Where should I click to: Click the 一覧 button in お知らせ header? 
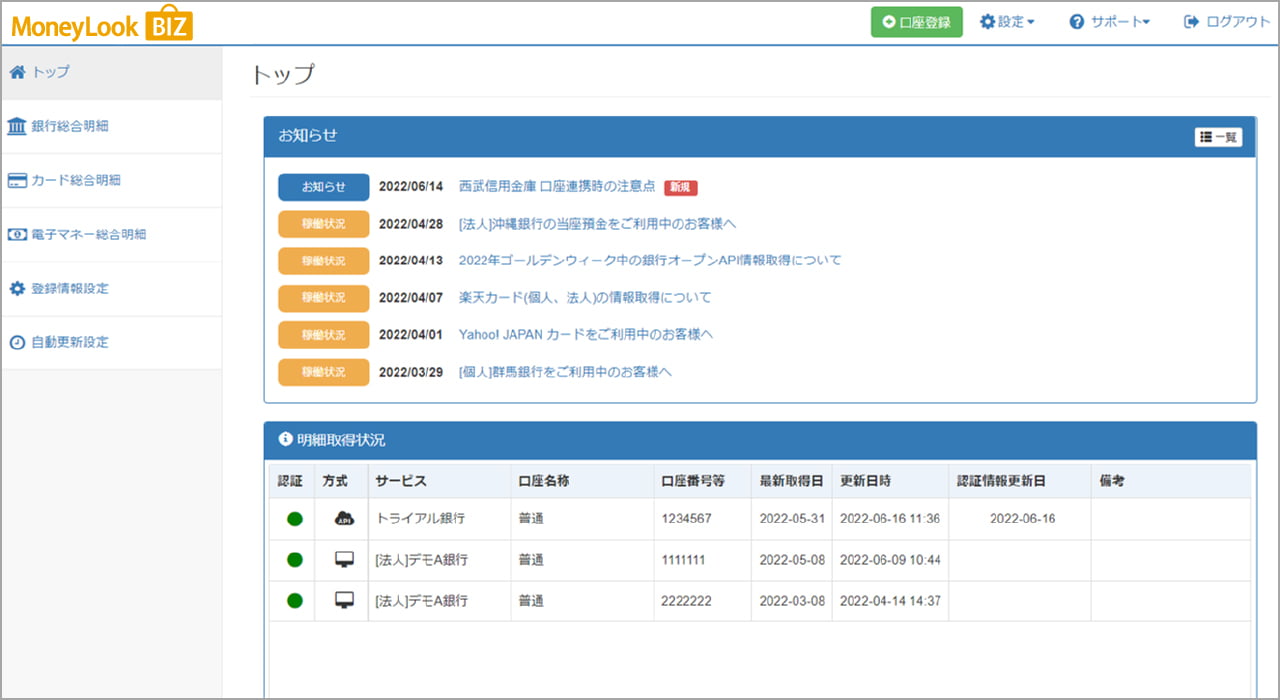point(1219,137)
